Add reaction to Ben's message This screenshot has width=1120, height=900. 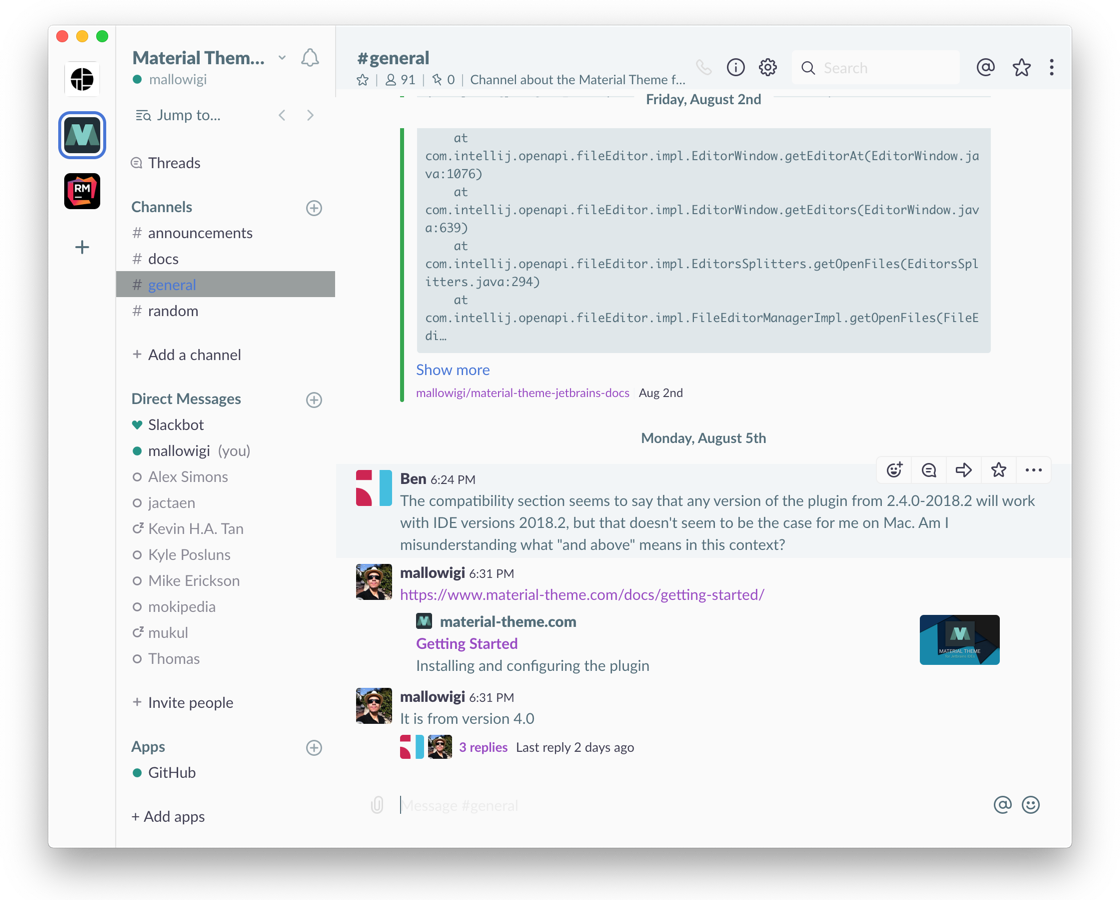click(x=894, y=470)
